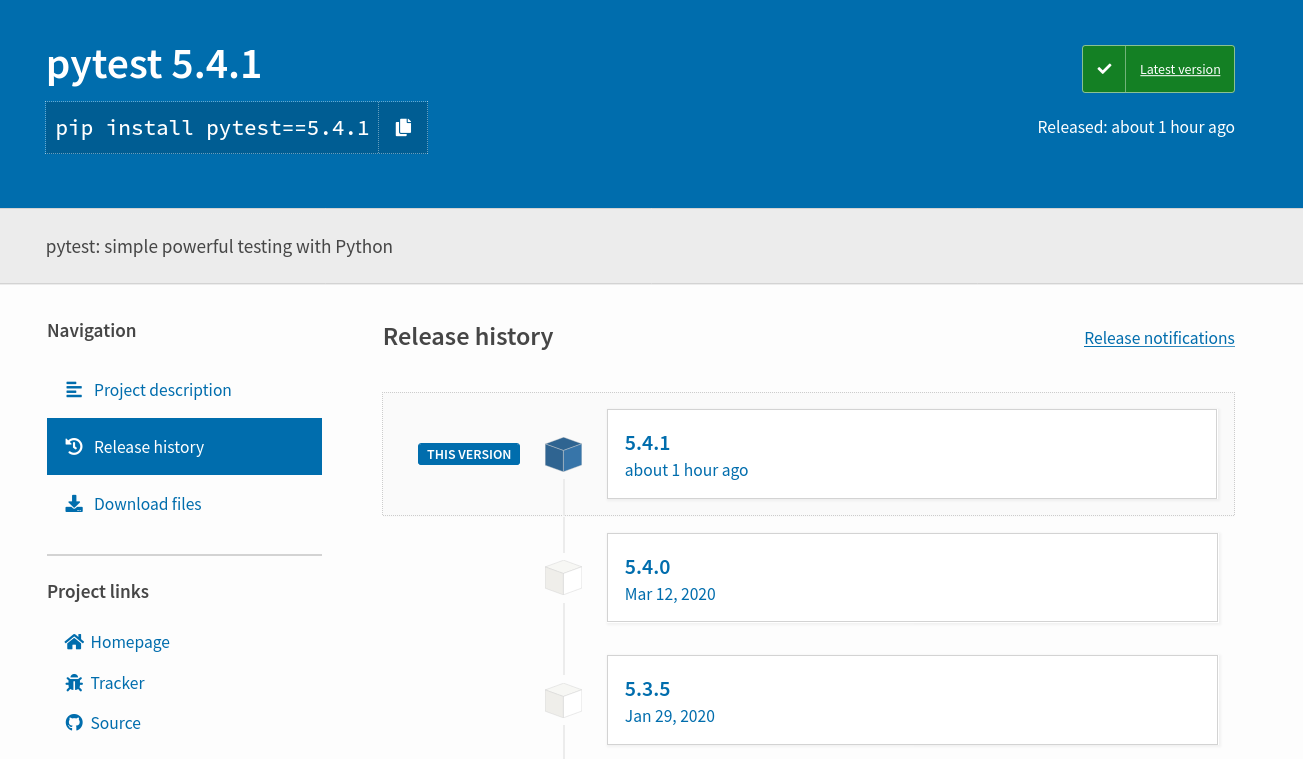Open the Project description tab
Viewport: 1303px width, 759px height.
click(184, 390)
